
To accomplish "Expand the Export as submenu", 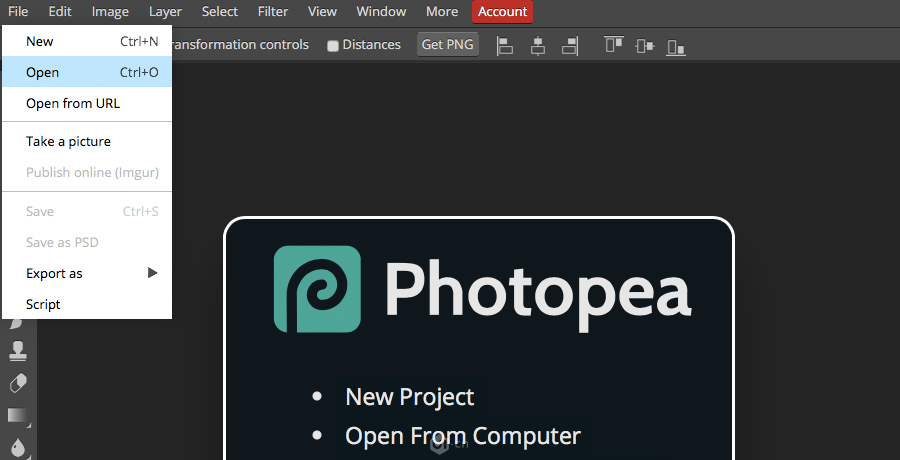I will [87, 273].
